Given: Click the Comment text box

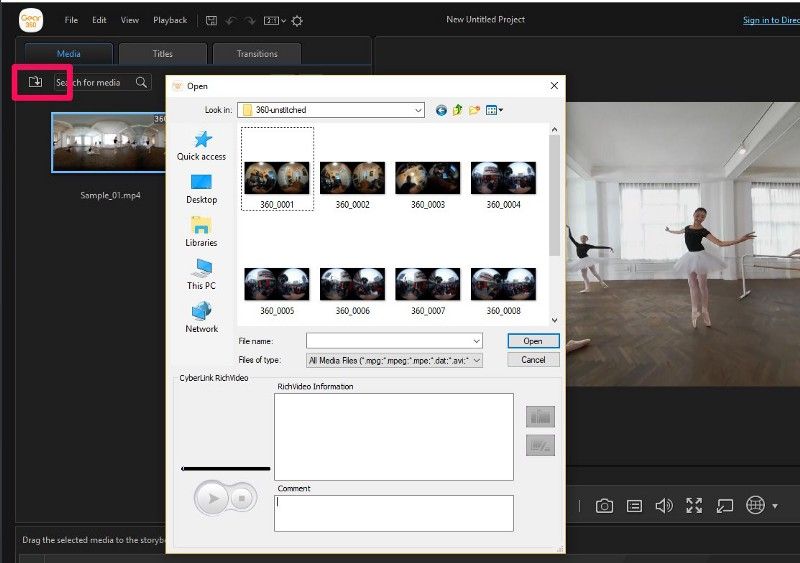Looking at the screenshot, I should click(x=394, y=513).
